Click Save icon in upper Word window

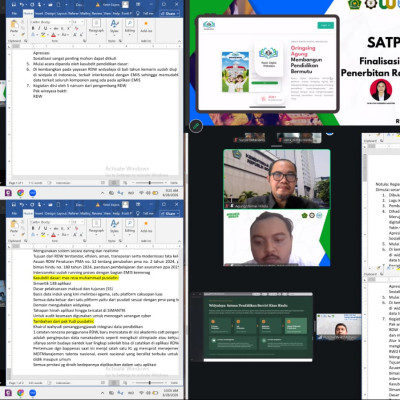[14, 5]
